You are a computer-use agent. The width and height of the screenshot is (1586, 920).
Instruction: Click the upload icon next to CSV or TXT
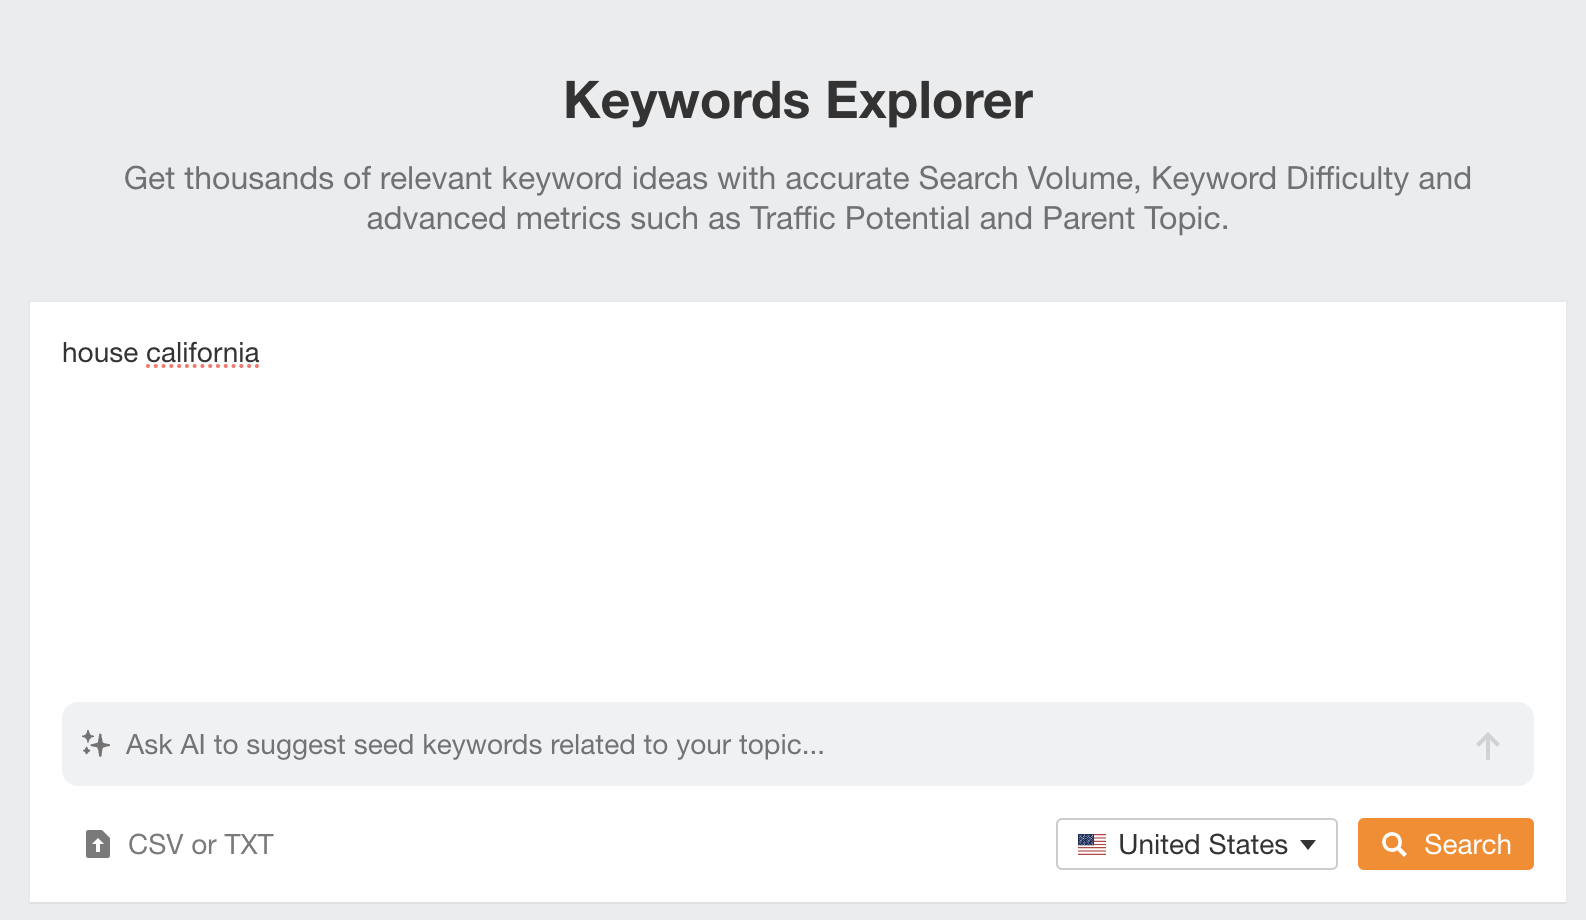point(96,844)
